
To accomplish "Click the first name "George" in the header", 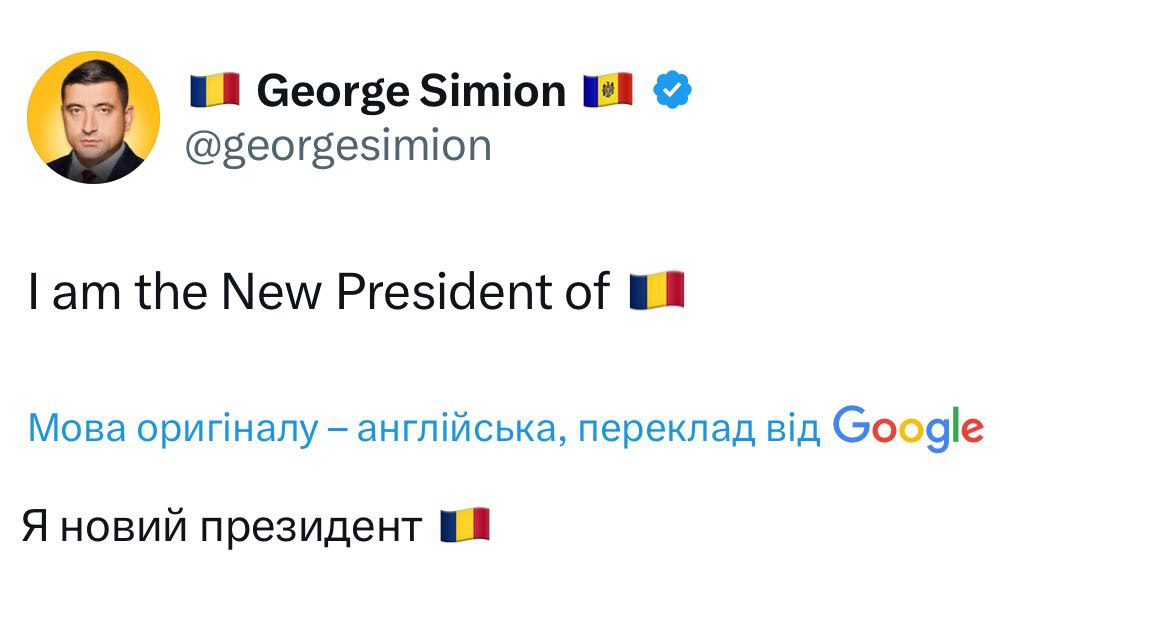I will pos(332,92).
